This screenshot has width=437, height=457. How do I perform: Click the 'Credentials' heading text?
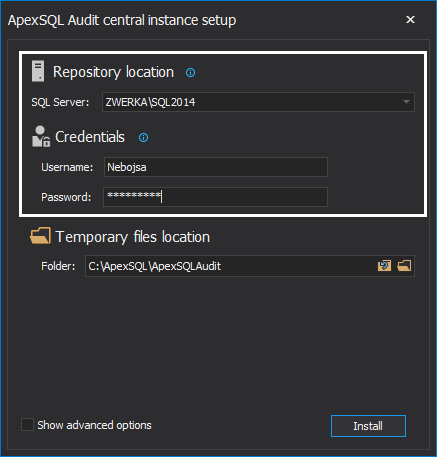click(x=90, y=137)
